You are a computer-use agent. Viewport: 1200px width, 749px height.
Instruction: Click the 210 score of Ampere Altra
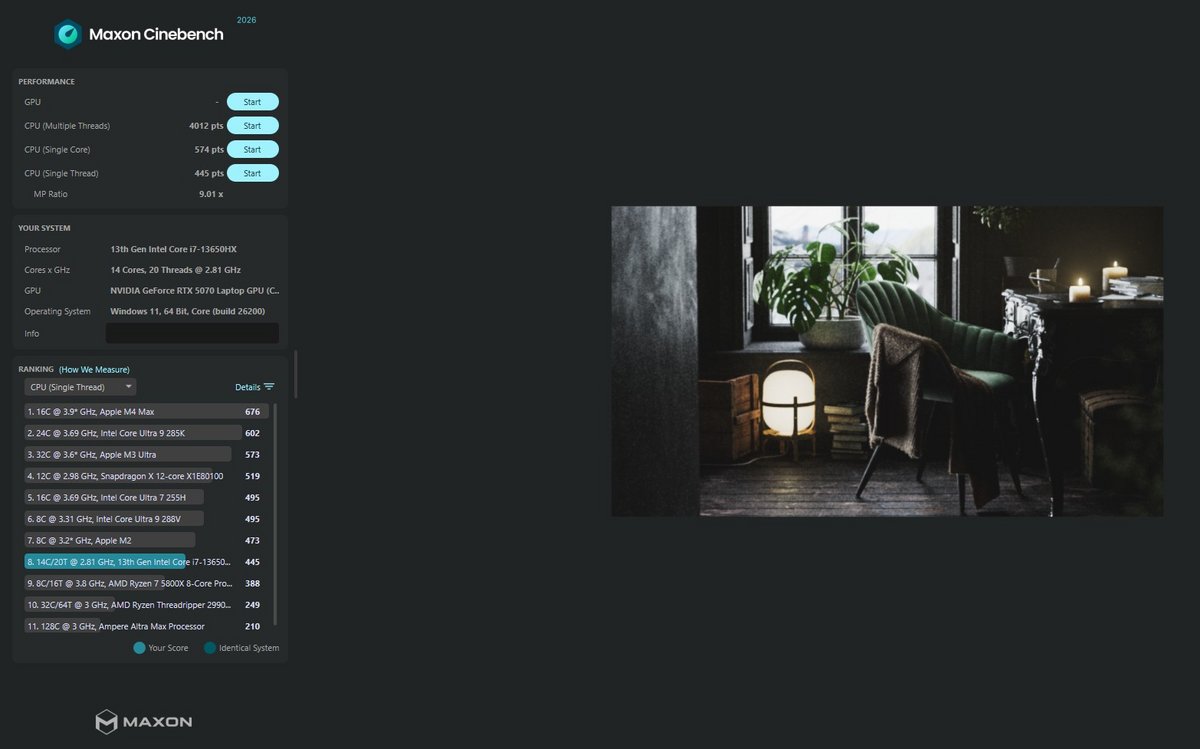(x=252, y=627)
